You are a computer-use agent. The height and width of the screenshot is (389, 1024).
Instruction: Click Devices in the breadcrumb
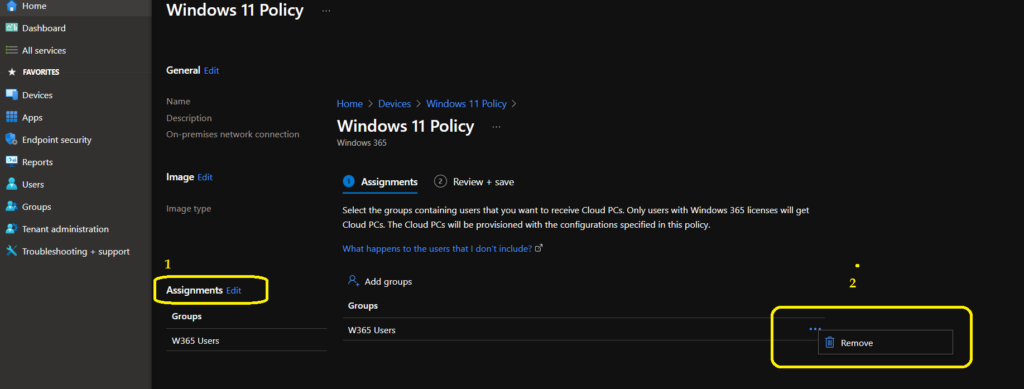coord(394,104)
